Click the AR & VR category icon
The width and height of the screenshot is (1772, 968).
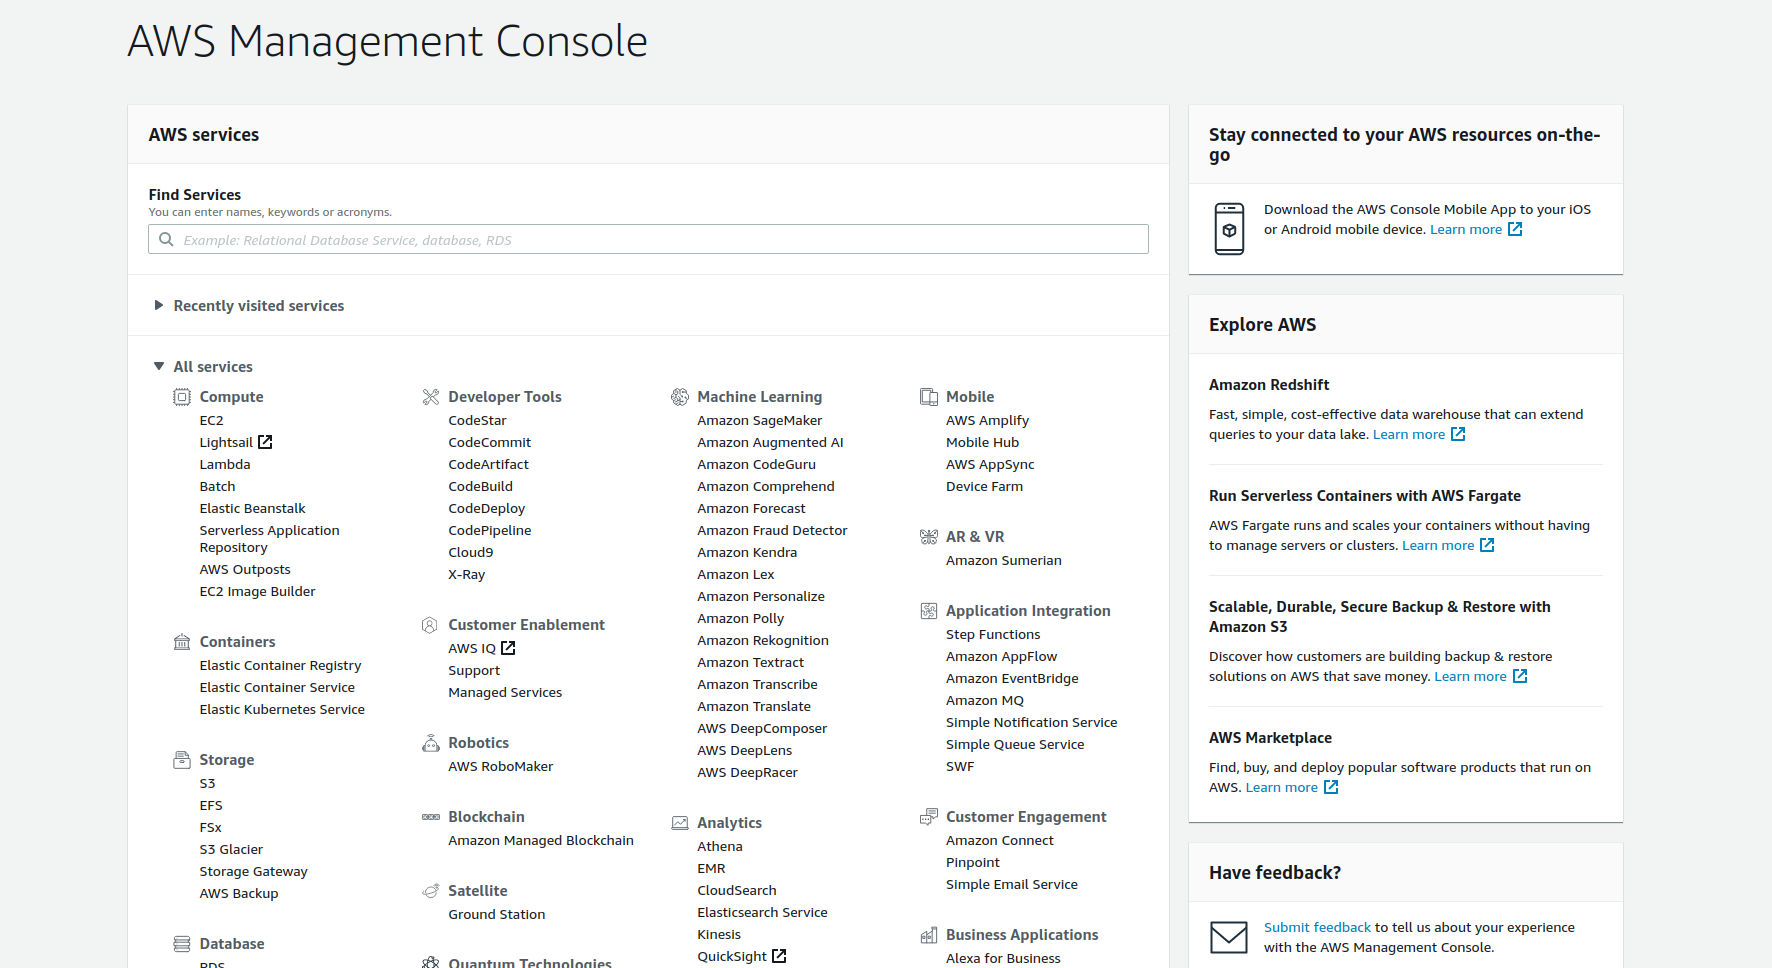(x=929, y=537)
